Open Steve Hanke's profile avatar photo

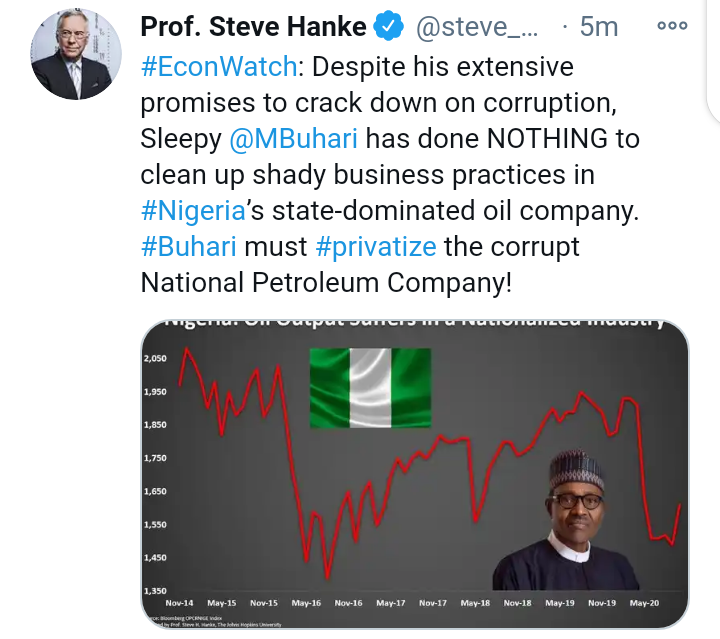tap(76, 54)
